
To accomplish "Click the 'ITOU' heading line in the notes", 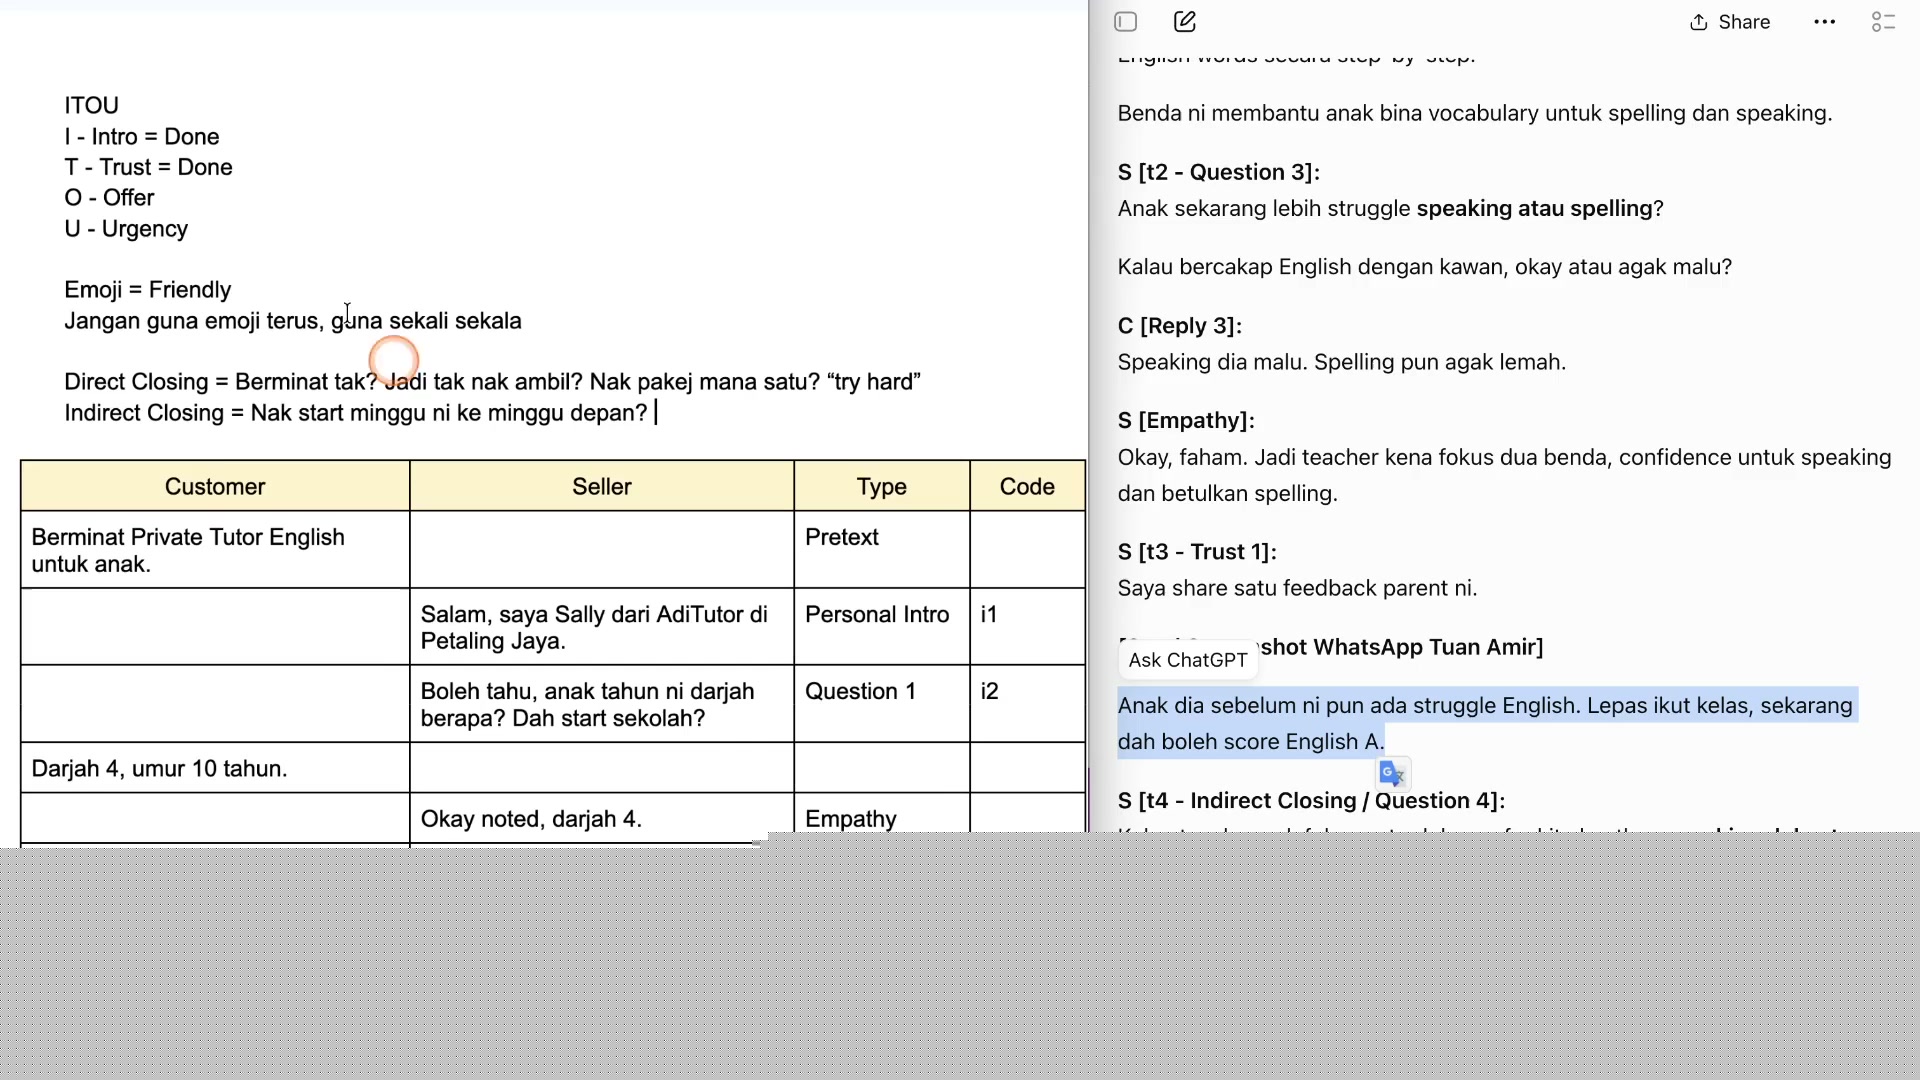I will tap(92, 105).
